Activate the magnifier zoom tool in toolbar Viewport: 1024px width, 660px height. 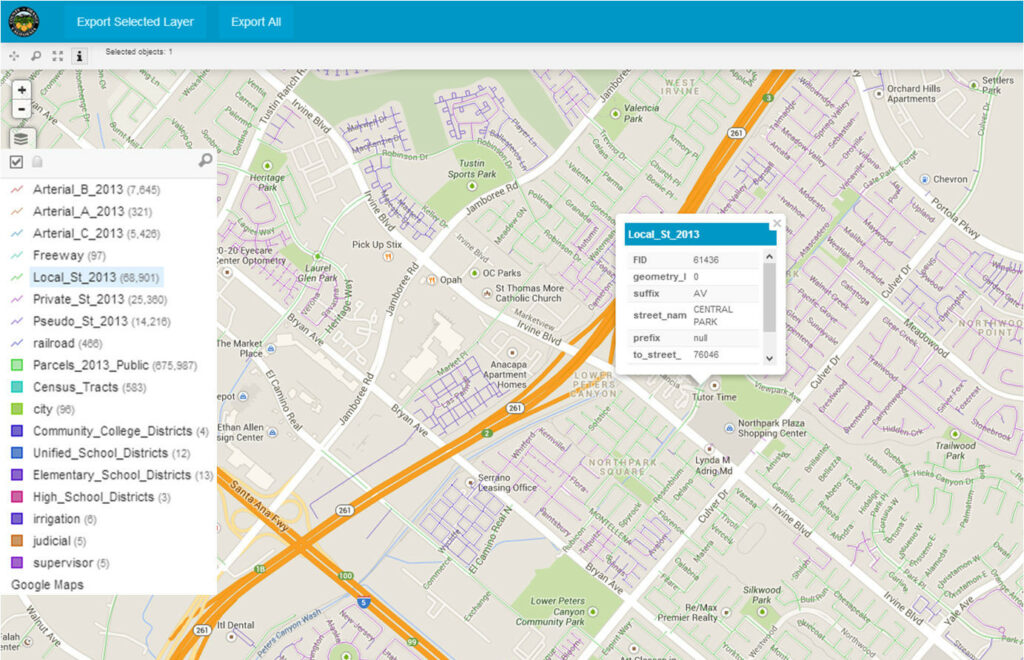[x=36, y=56]
